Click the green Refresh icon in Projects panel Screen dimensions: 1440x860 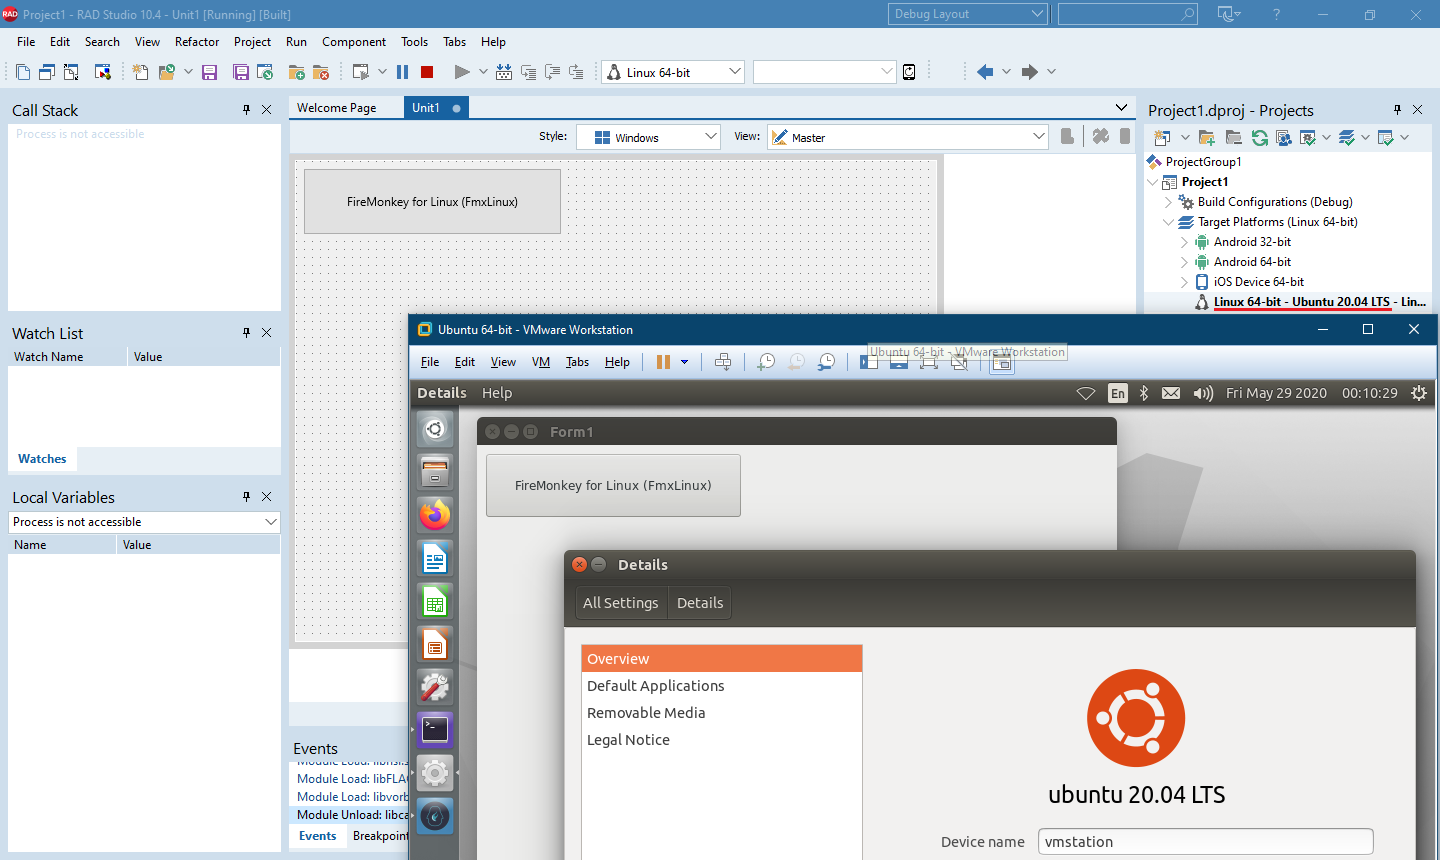(x=1260, y=138)
